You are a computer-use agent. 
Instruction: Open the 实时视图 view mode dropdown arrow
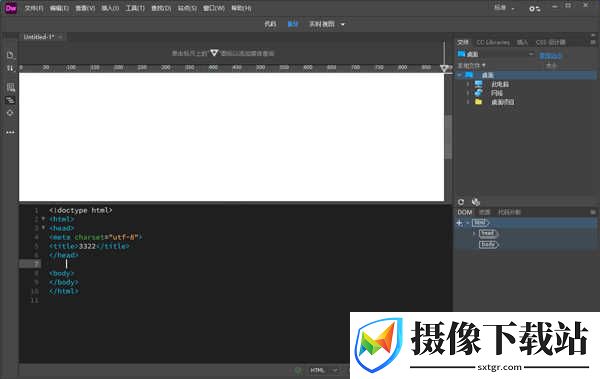coord(342,25)
